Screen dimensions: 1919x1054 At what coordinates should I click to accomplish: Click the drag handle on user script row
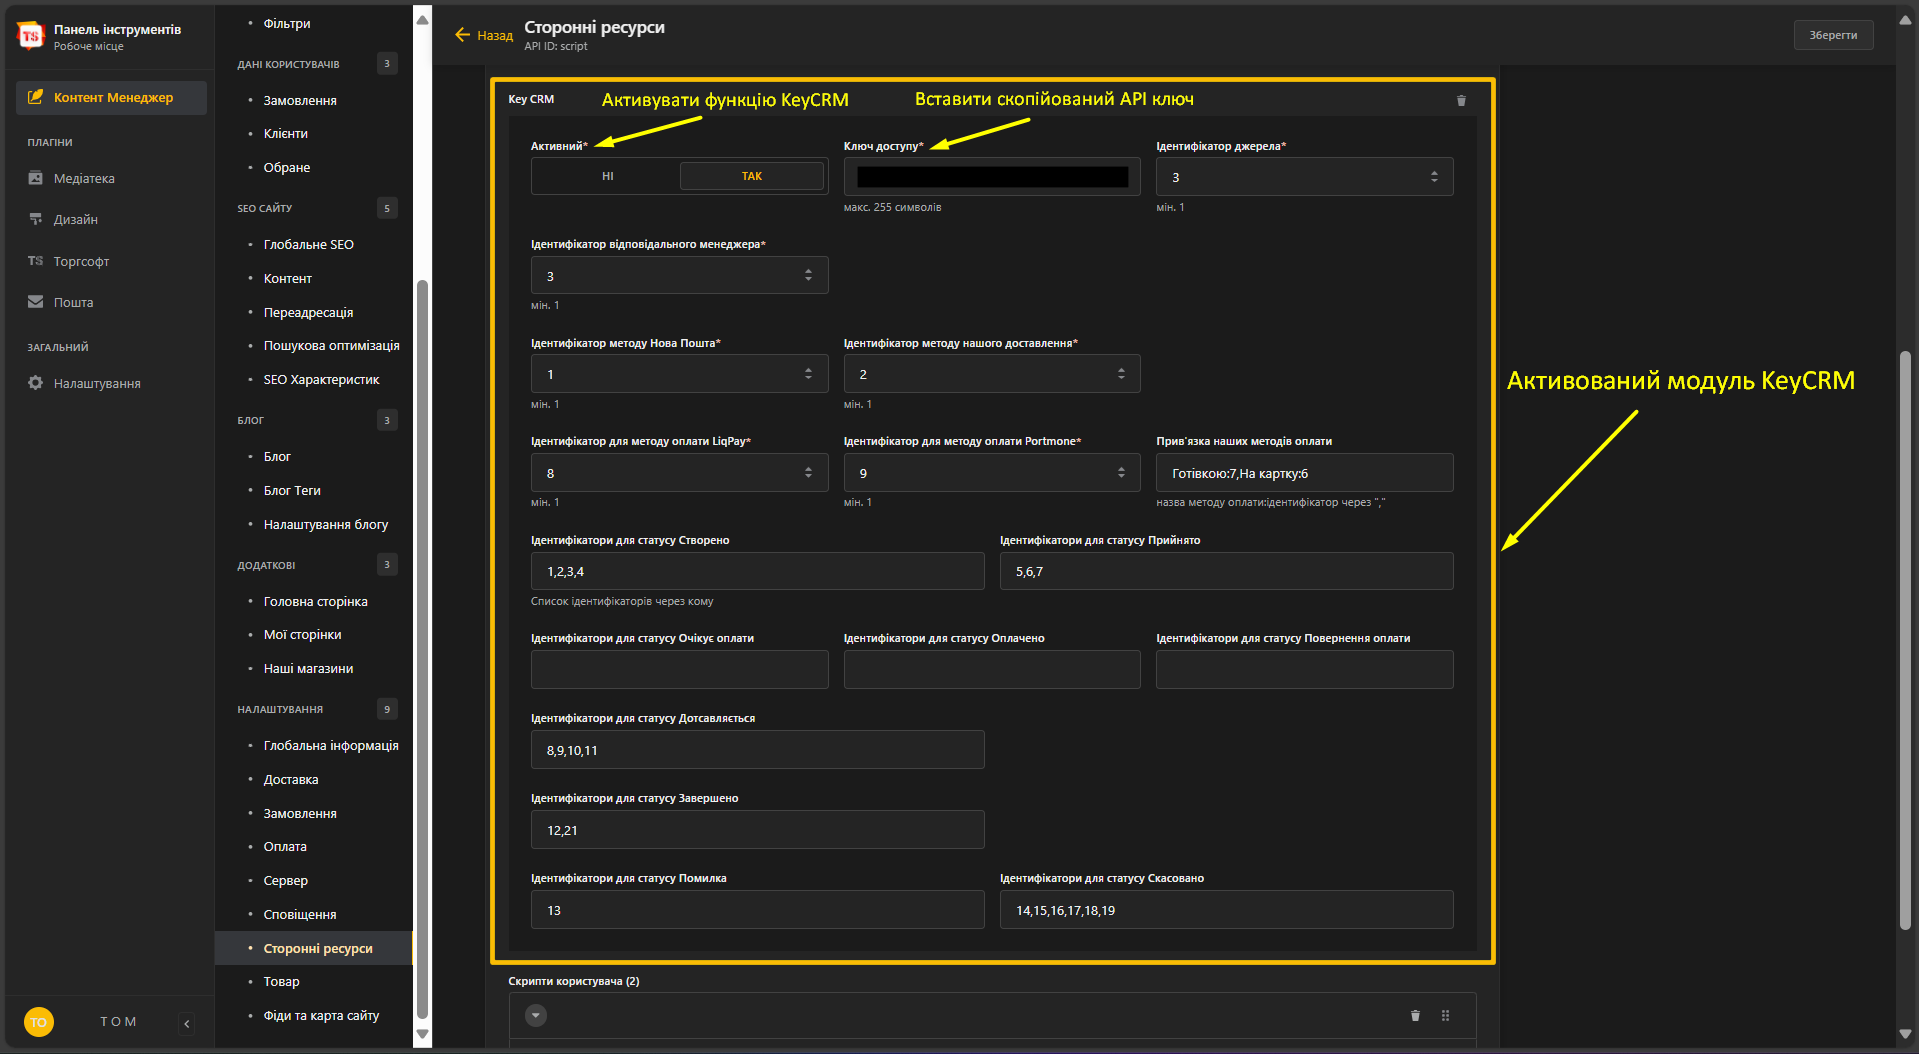tap(1445, 1016)
